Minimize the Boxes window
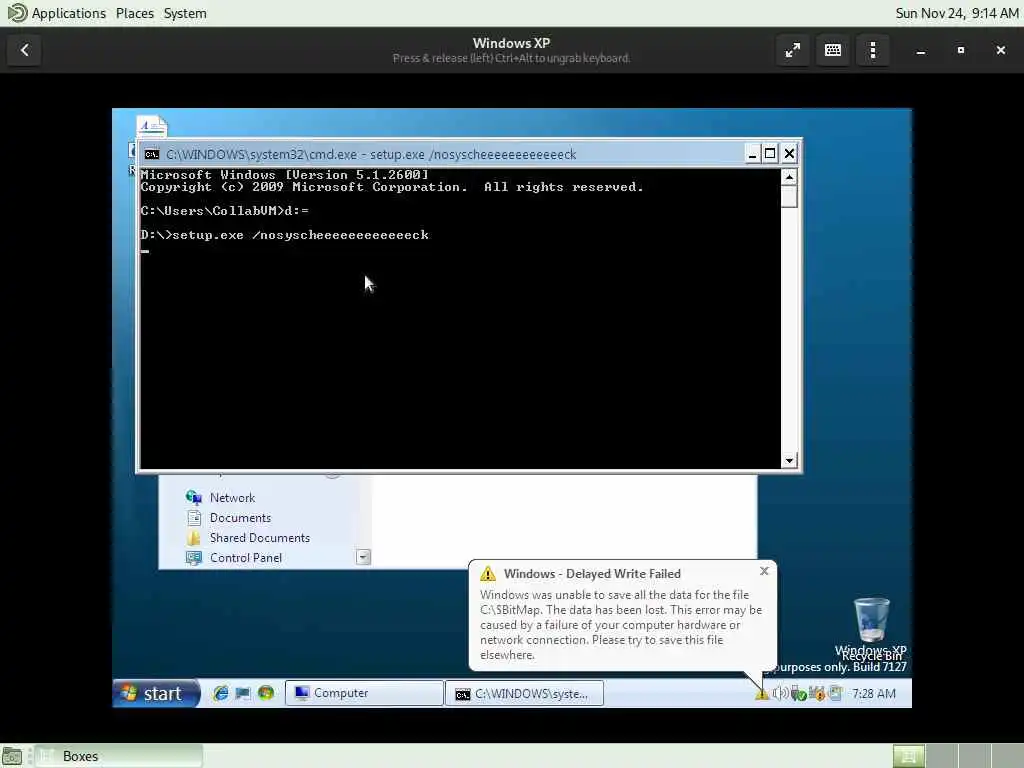 [921, 50]
